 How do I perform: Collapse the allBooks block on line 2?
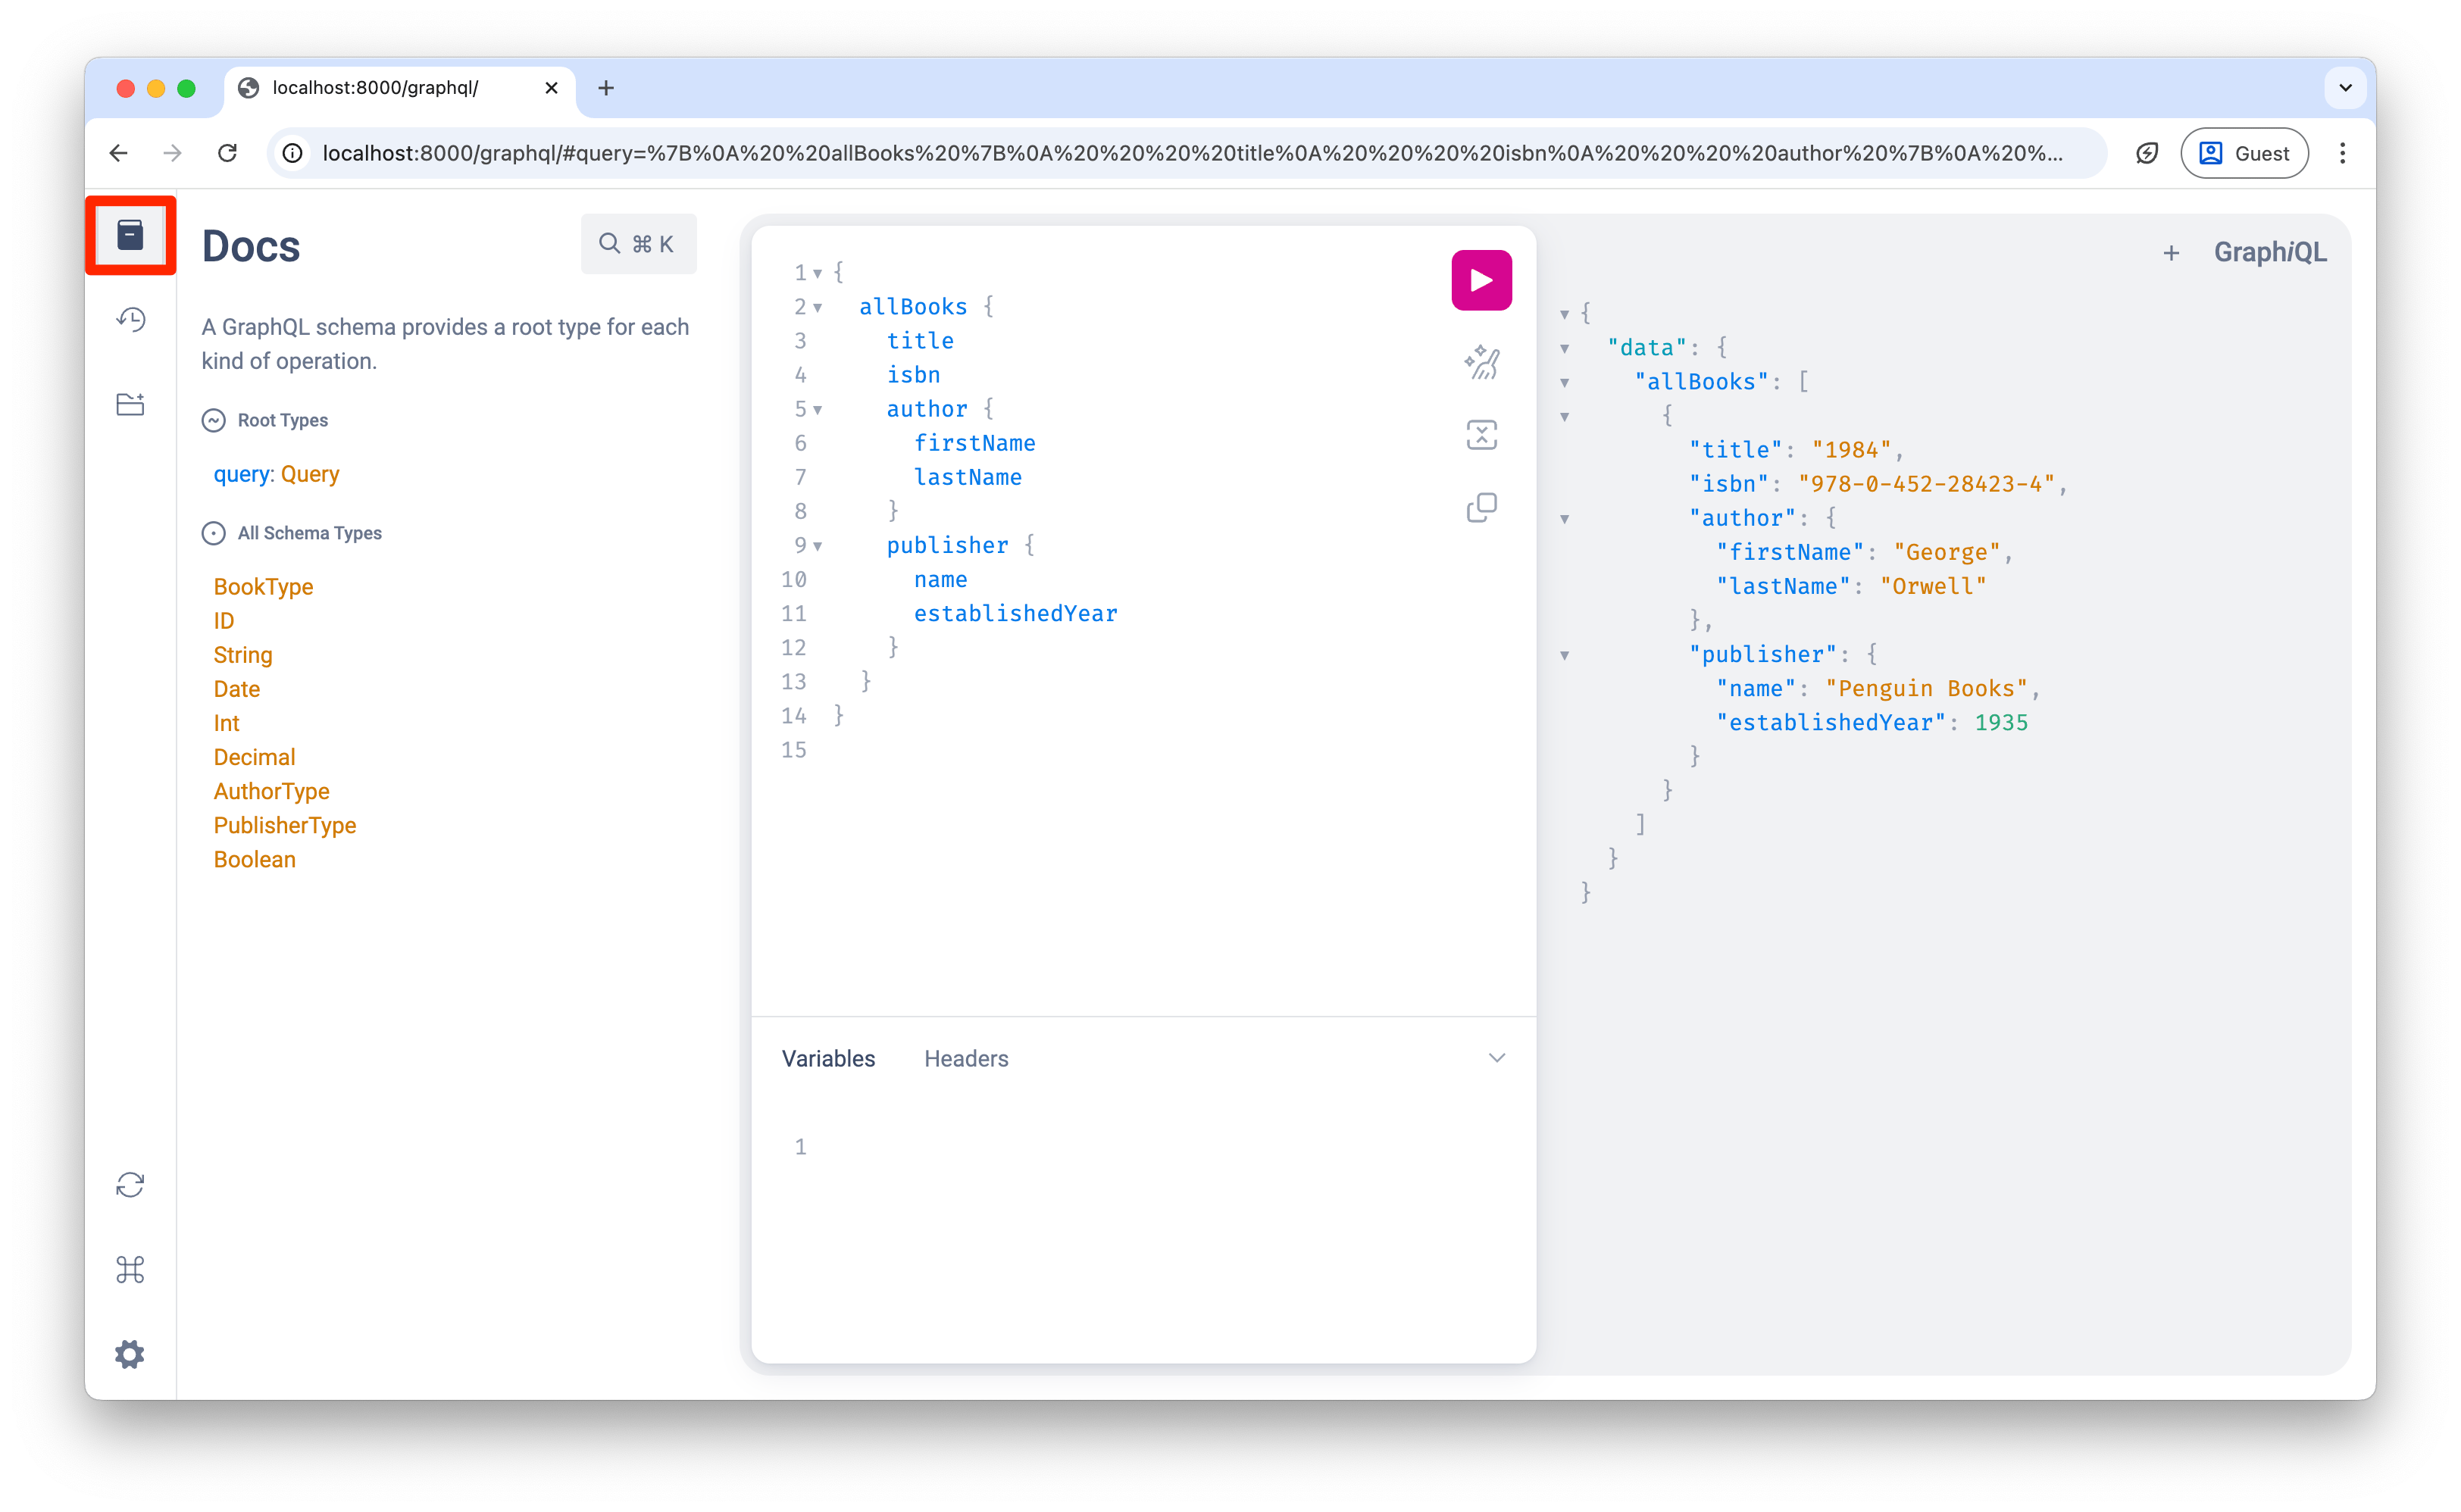tap(818, 307)
